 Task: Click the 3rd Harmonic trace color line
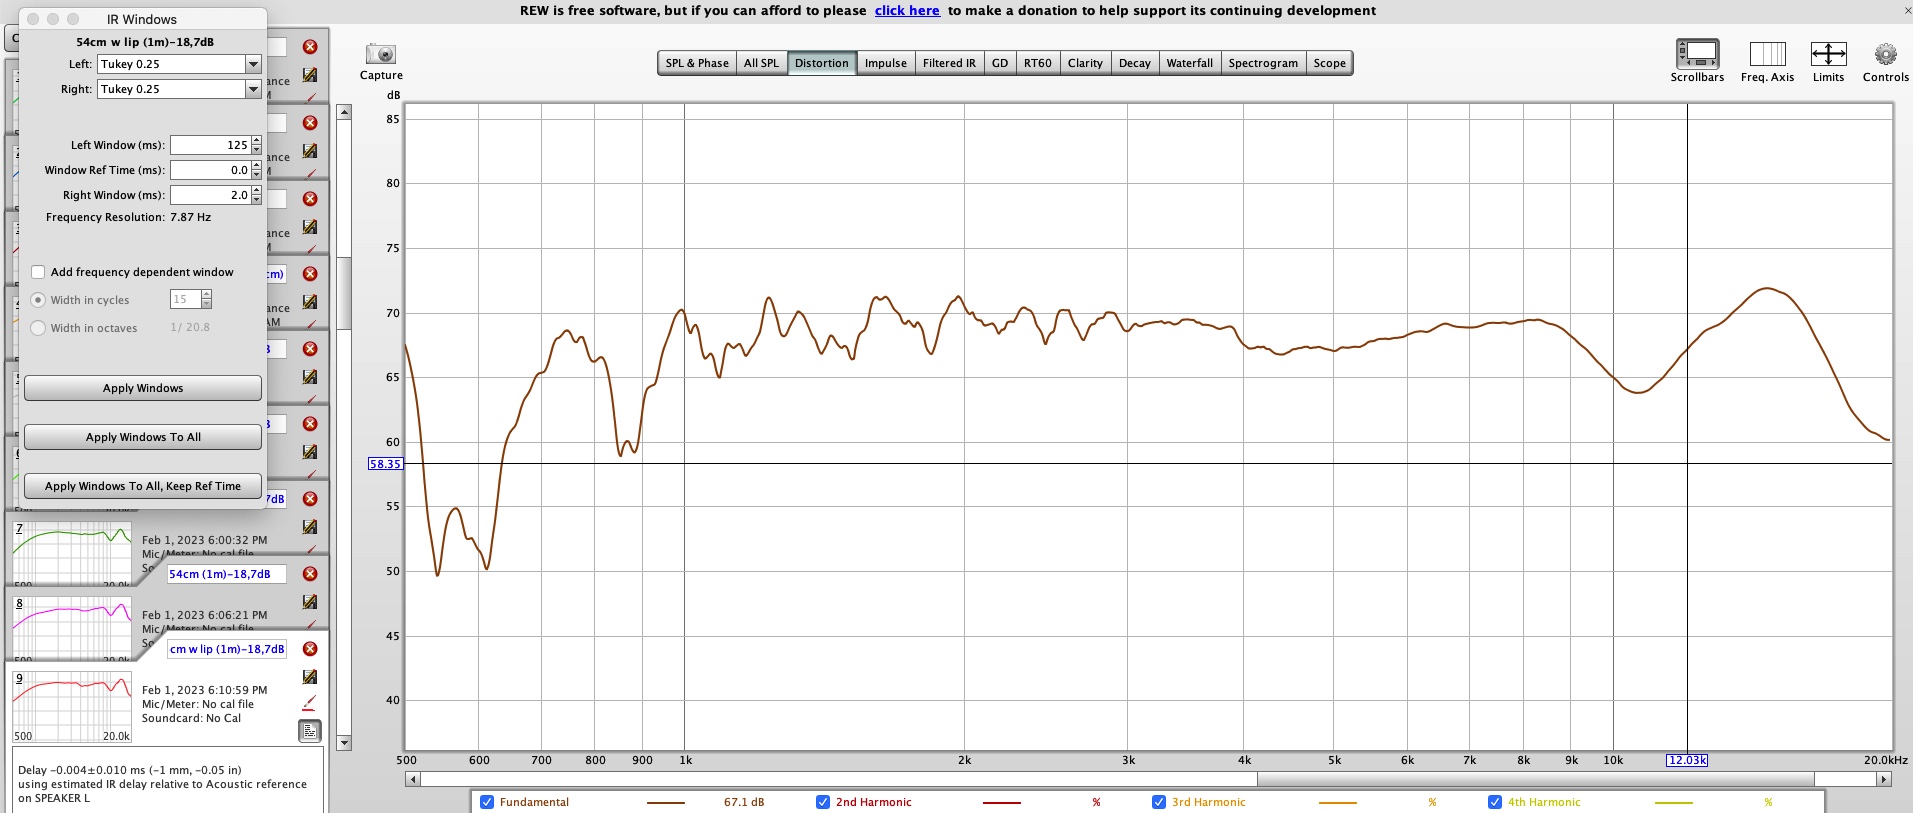[x=1338, y=803]
